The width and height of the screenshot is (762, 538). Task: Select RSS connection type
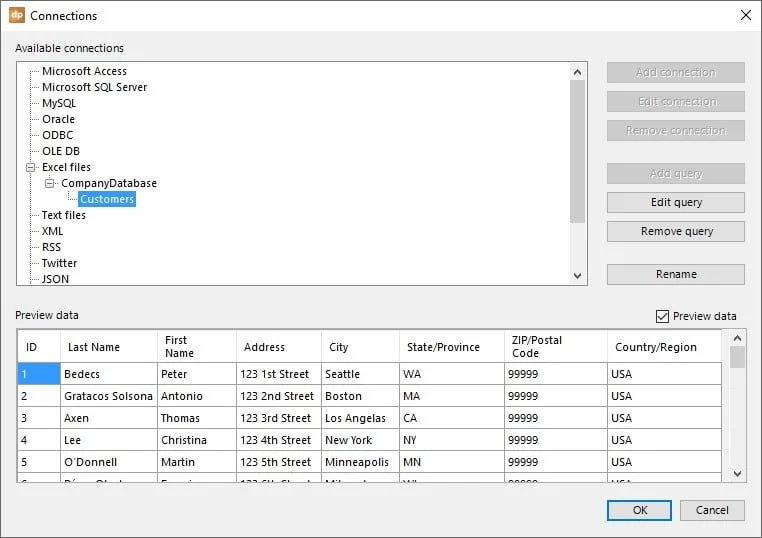click(52, 247)
